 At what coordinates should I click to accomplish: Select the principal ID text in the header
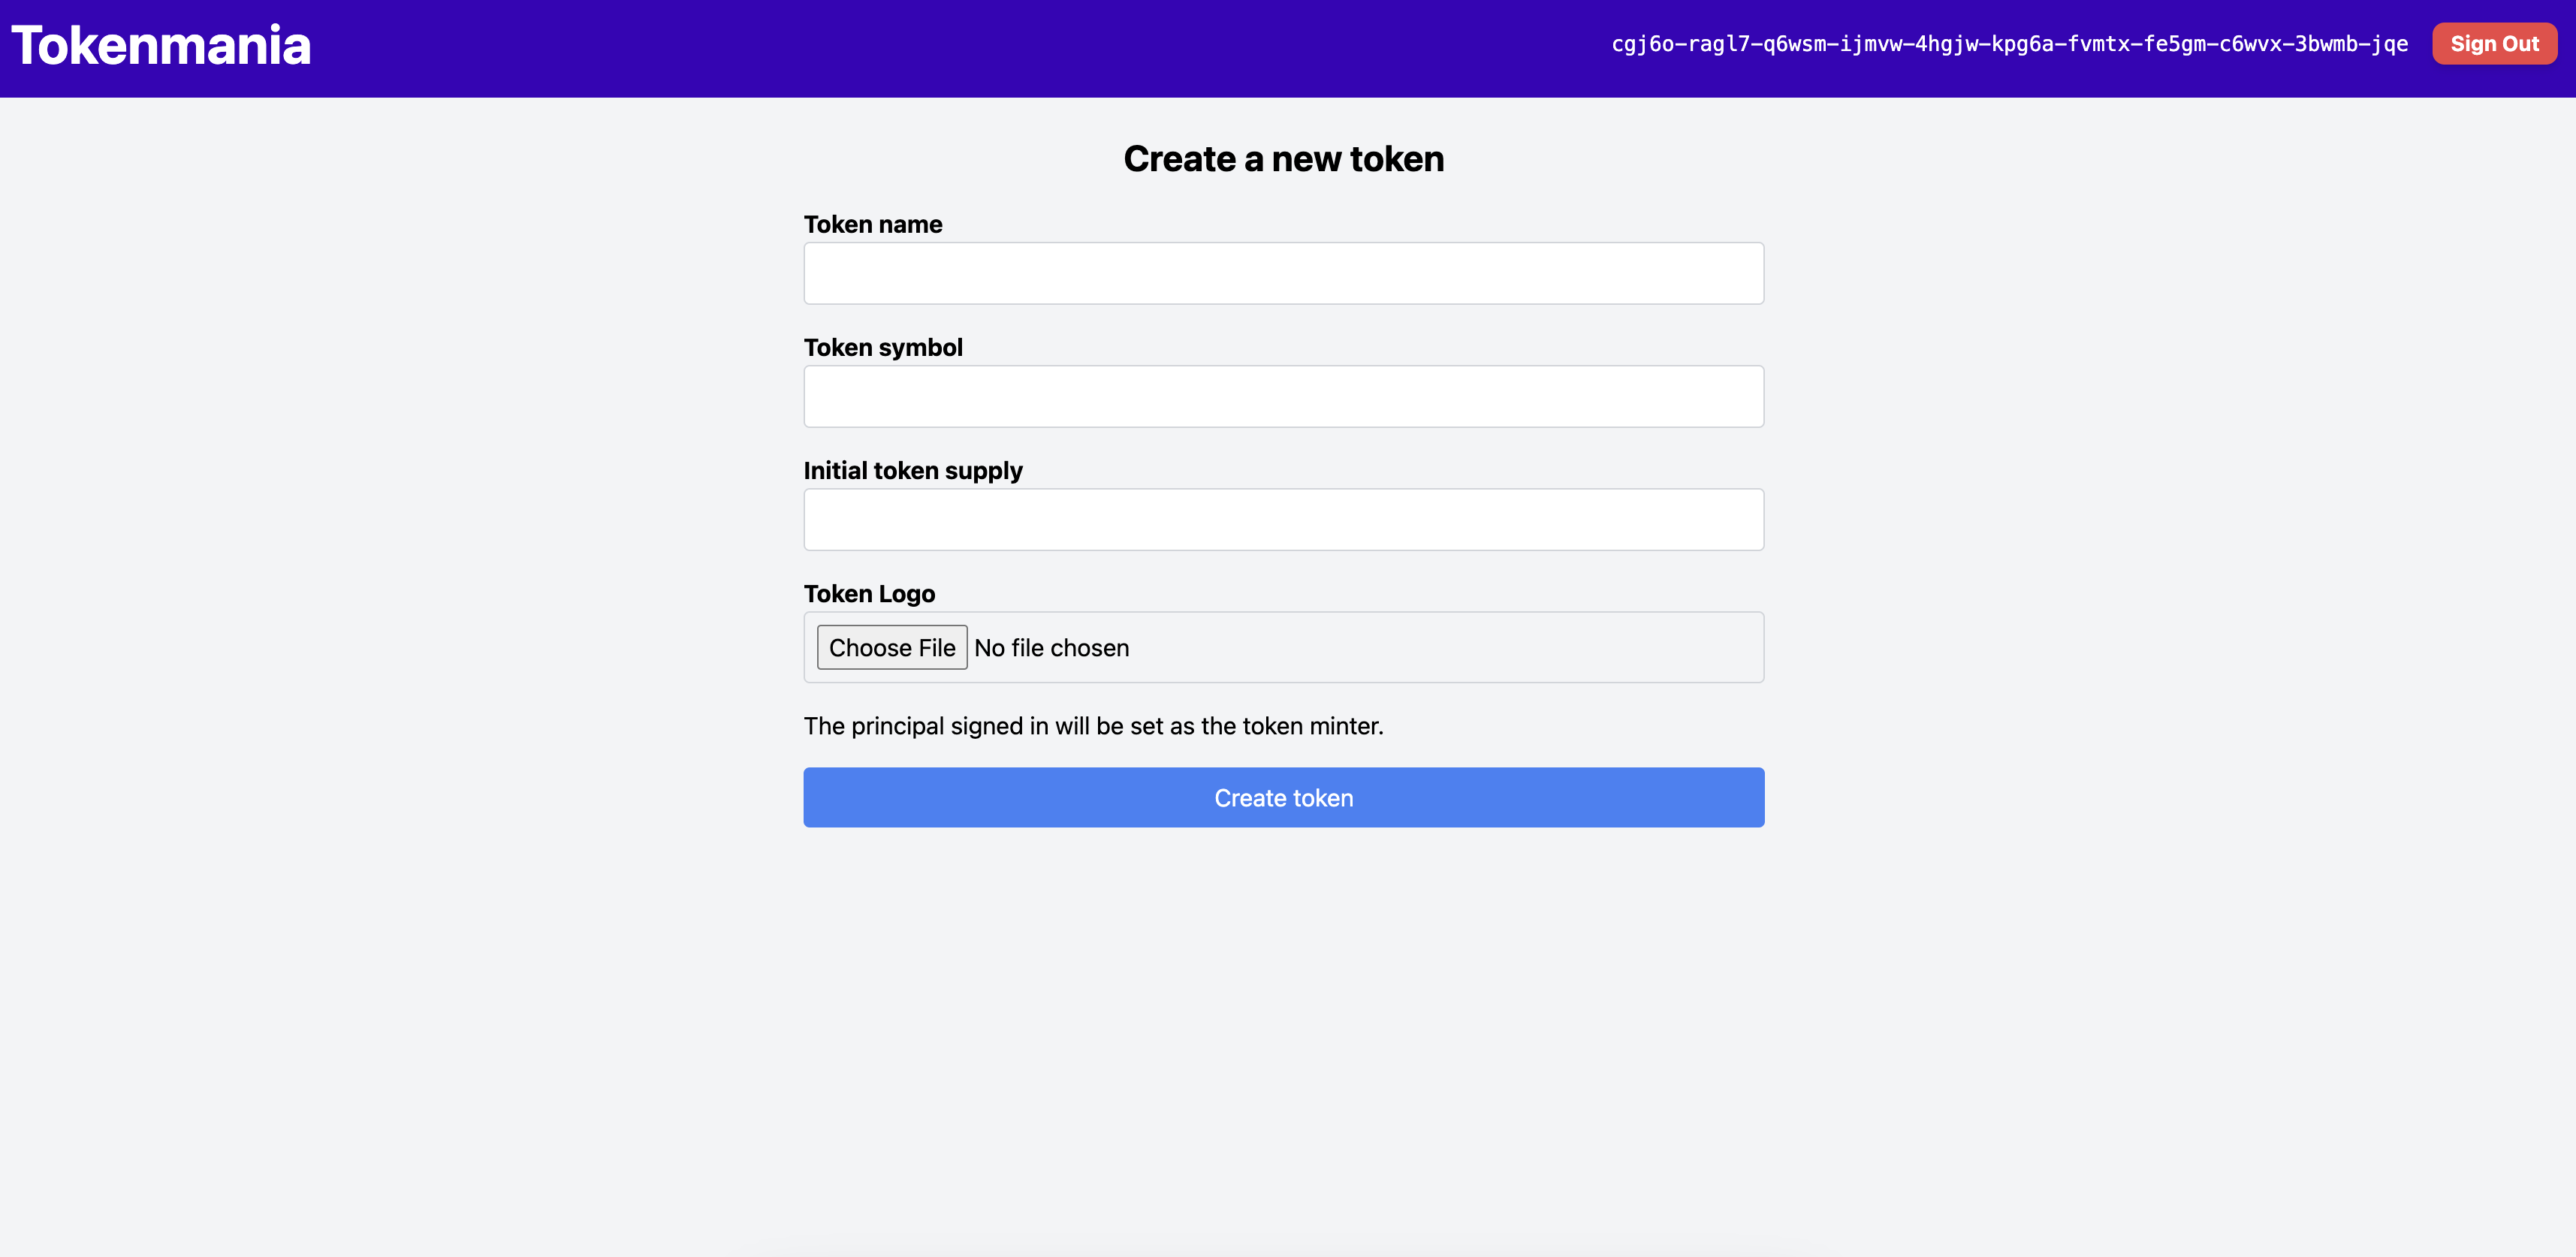pos(2009,43)
